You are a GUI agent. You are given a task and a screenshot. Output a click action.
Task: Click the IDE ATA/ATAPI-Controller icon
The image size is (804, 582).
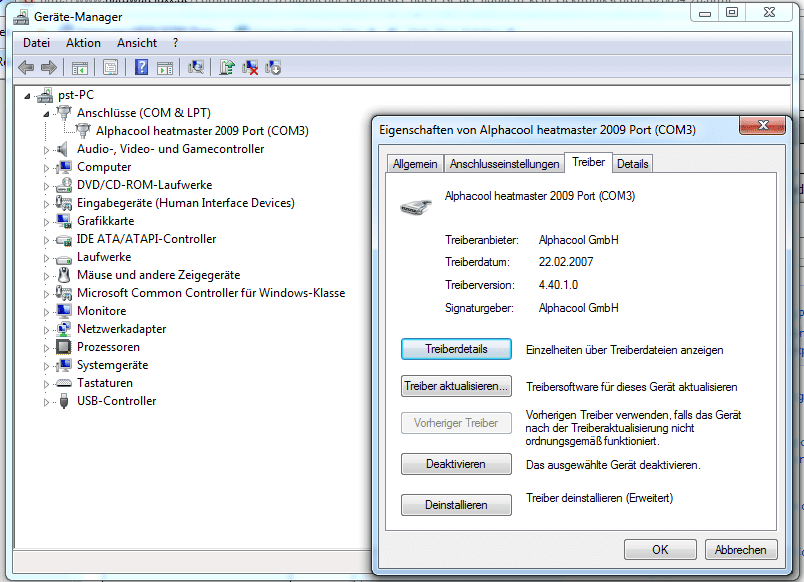(64, 239)
